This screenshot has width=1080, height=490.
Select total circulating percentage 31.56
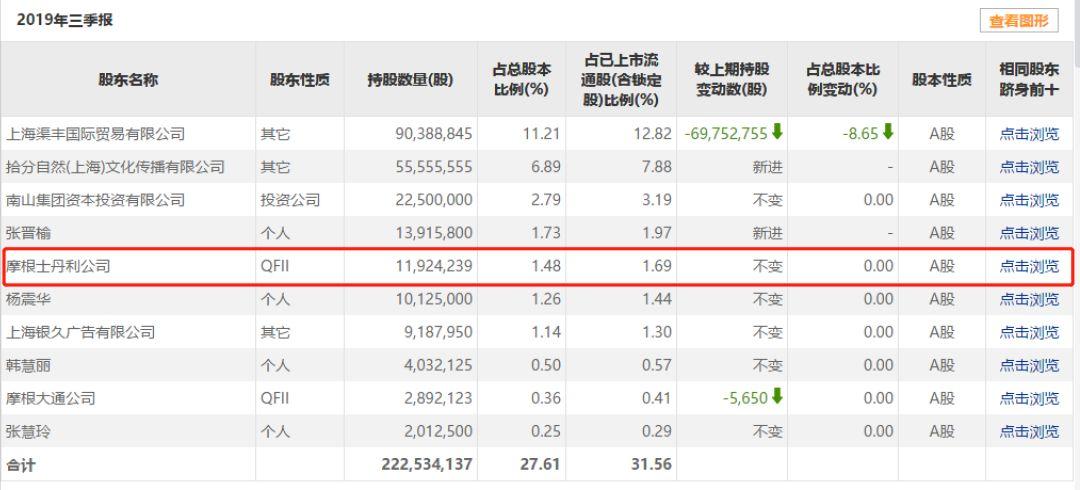(651, 465)
